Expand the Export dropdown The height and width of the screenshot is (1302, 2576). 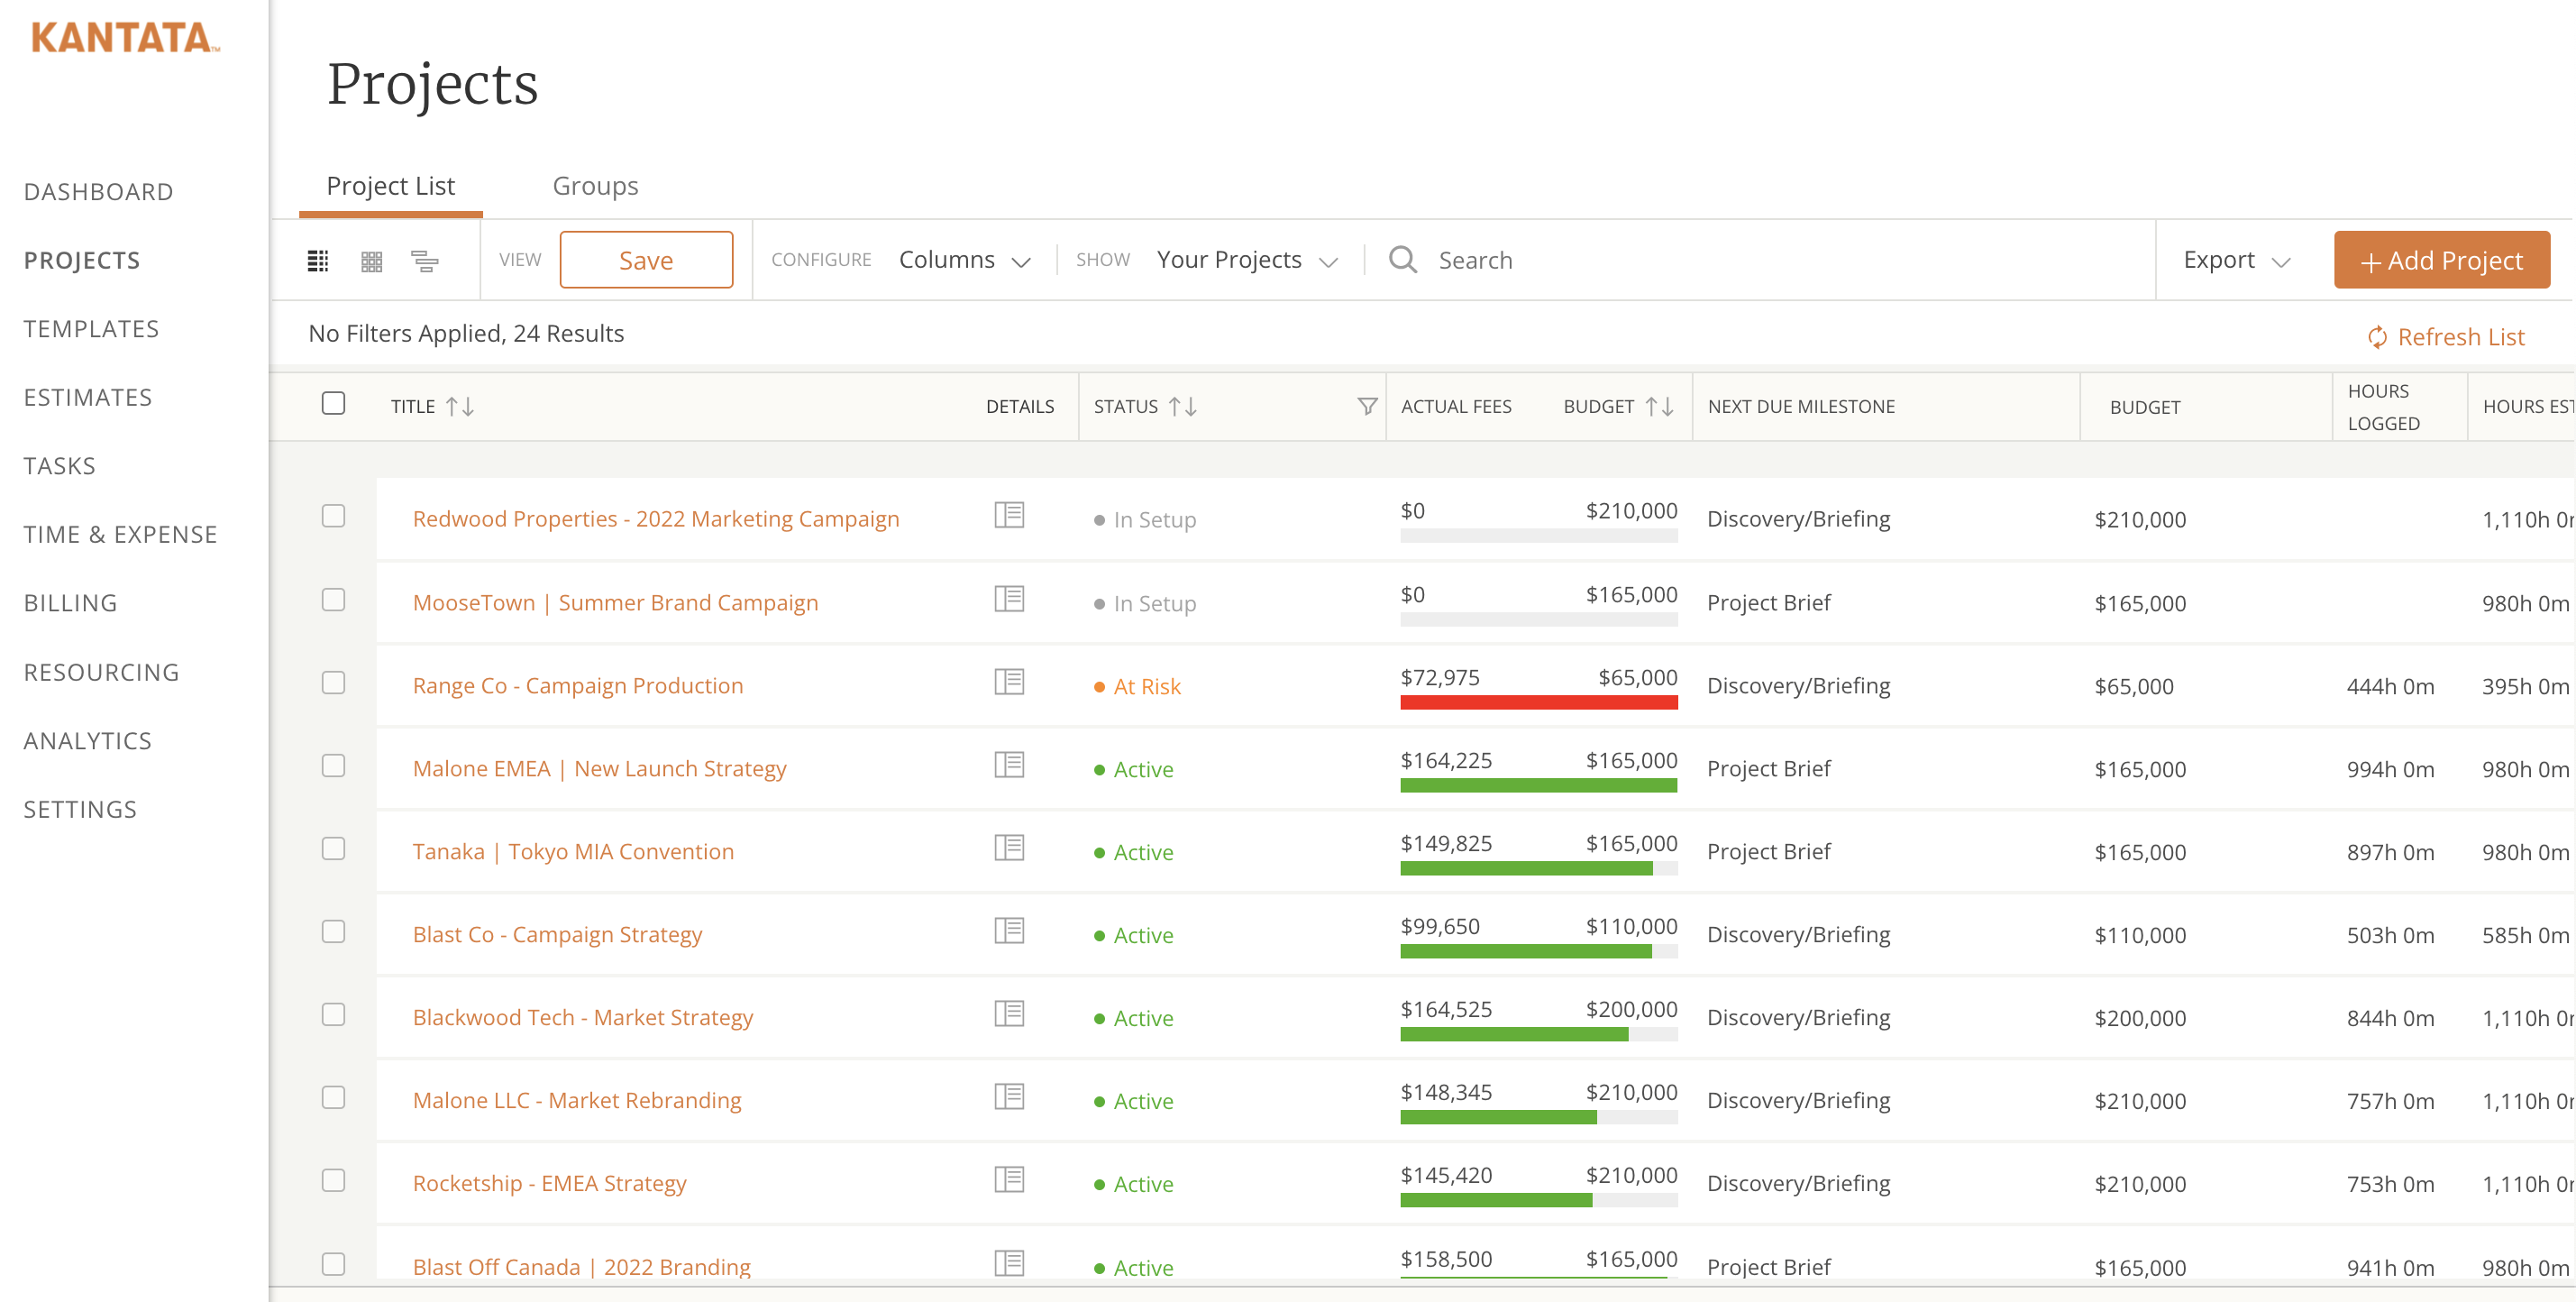pos(2236,260)
